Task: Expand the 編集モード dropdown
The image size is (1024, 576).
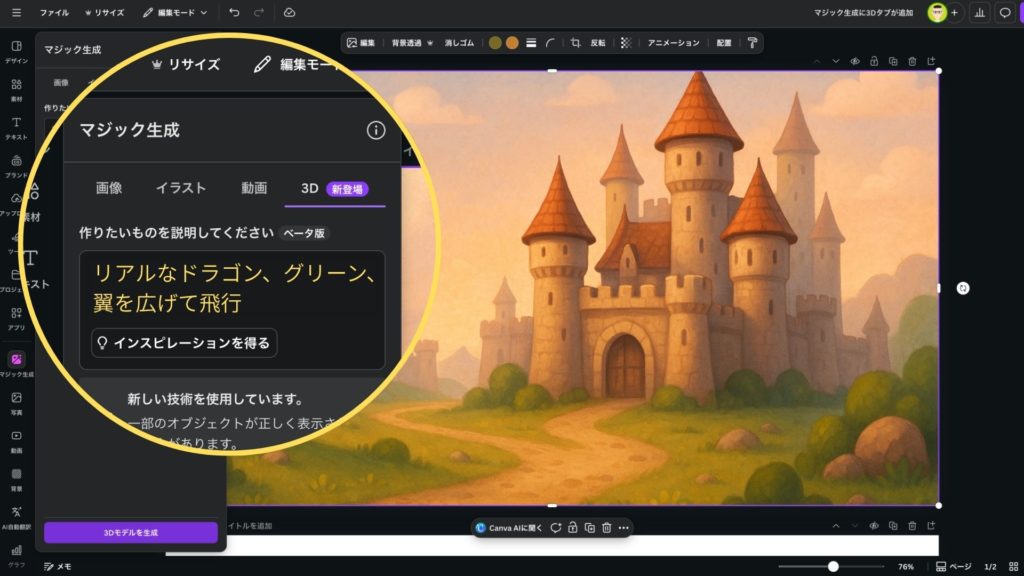Action: click(175, 13)
